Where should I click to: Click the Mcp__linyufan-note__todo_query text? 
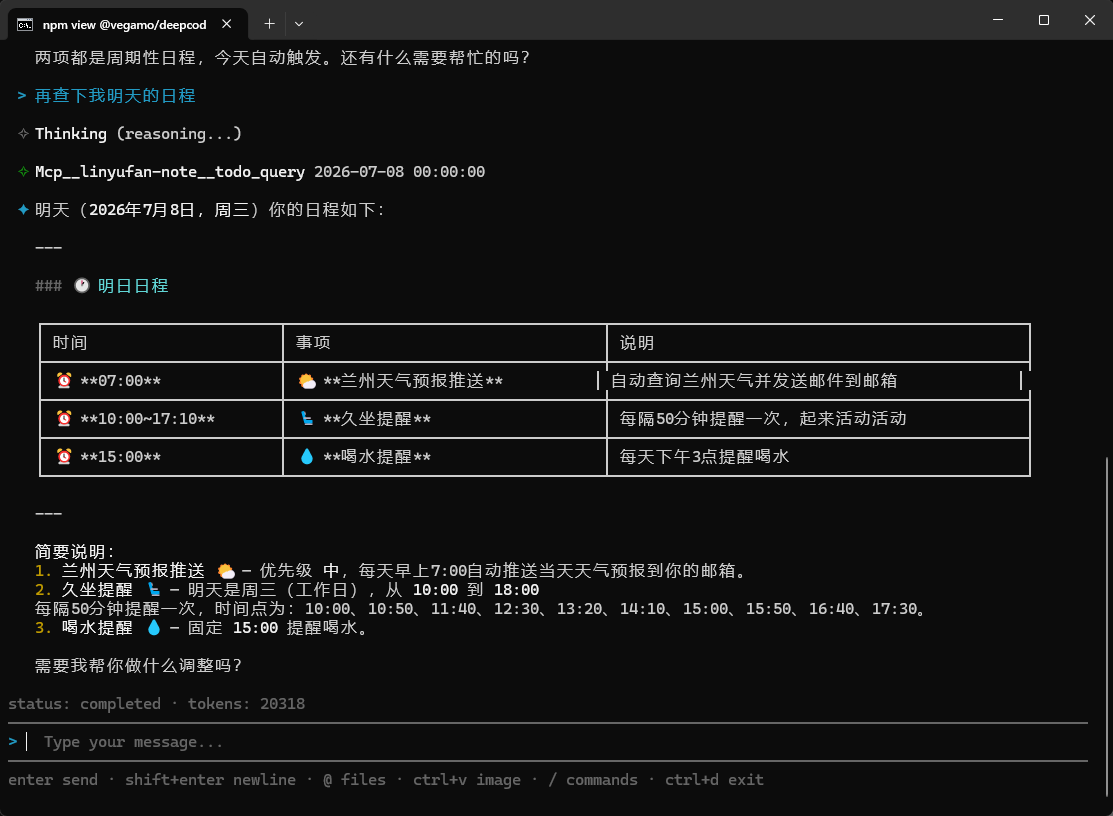[170, 172]
